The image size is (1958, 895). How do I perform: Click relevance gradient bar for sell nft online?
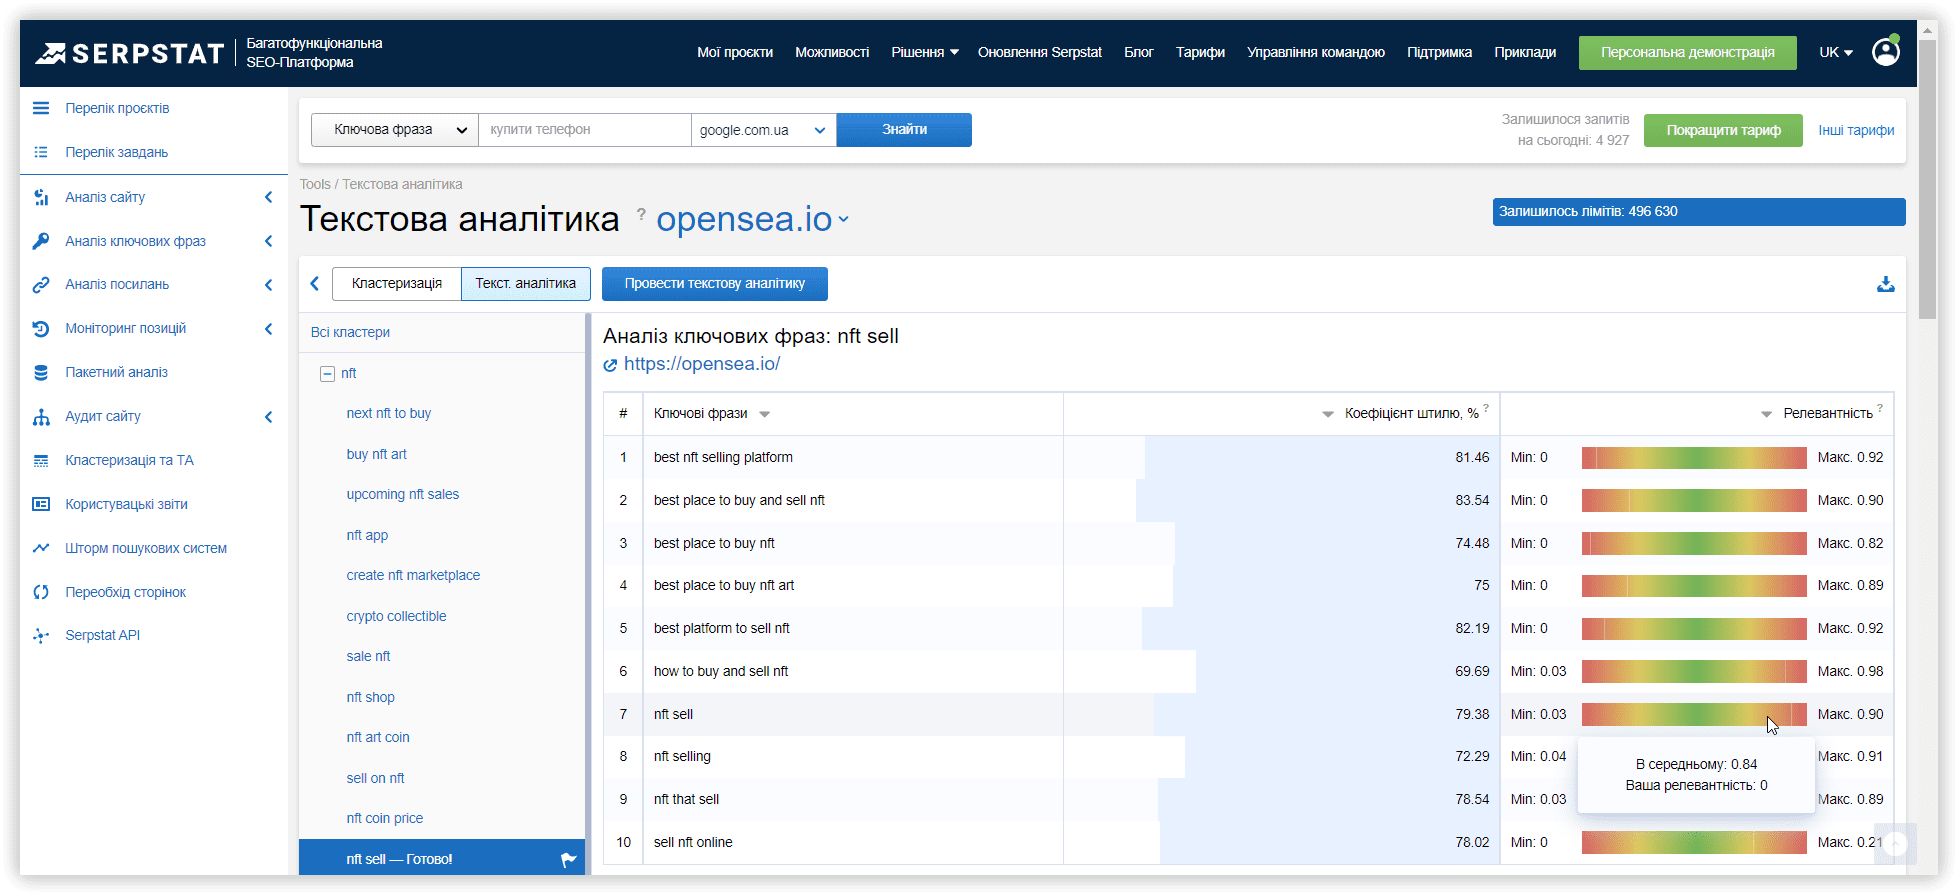click(1694, 843)
